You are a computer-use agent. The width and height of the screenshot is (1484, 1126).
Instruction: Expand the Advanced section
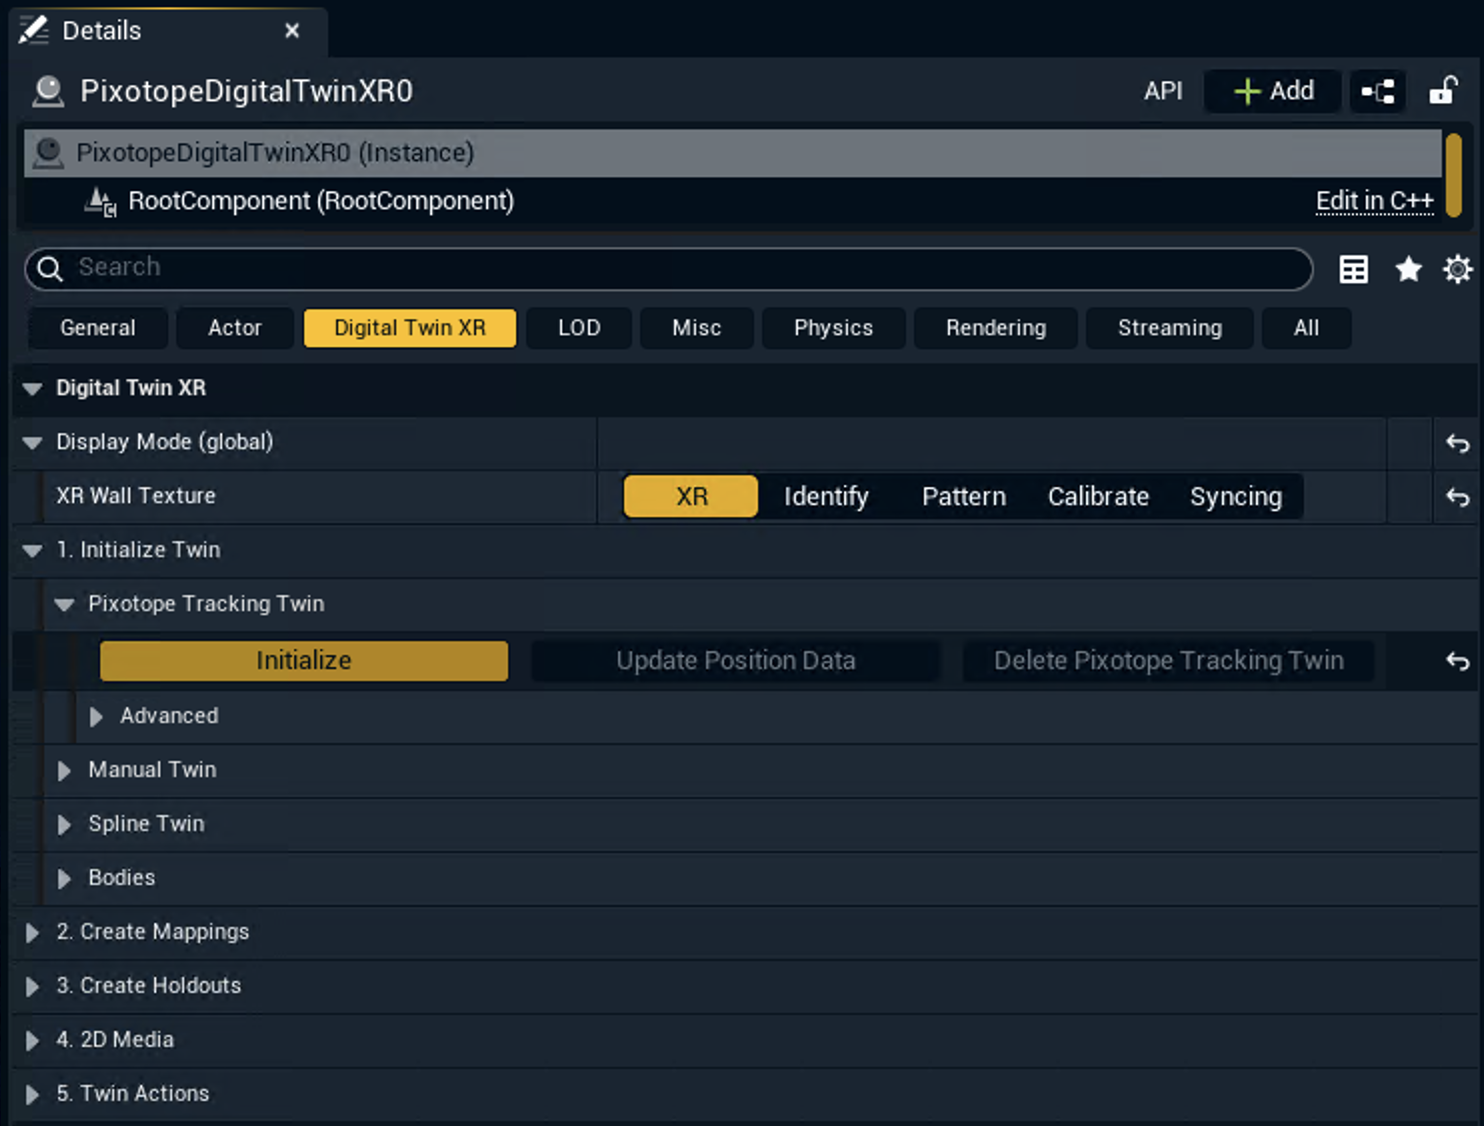tap(96, 716)
